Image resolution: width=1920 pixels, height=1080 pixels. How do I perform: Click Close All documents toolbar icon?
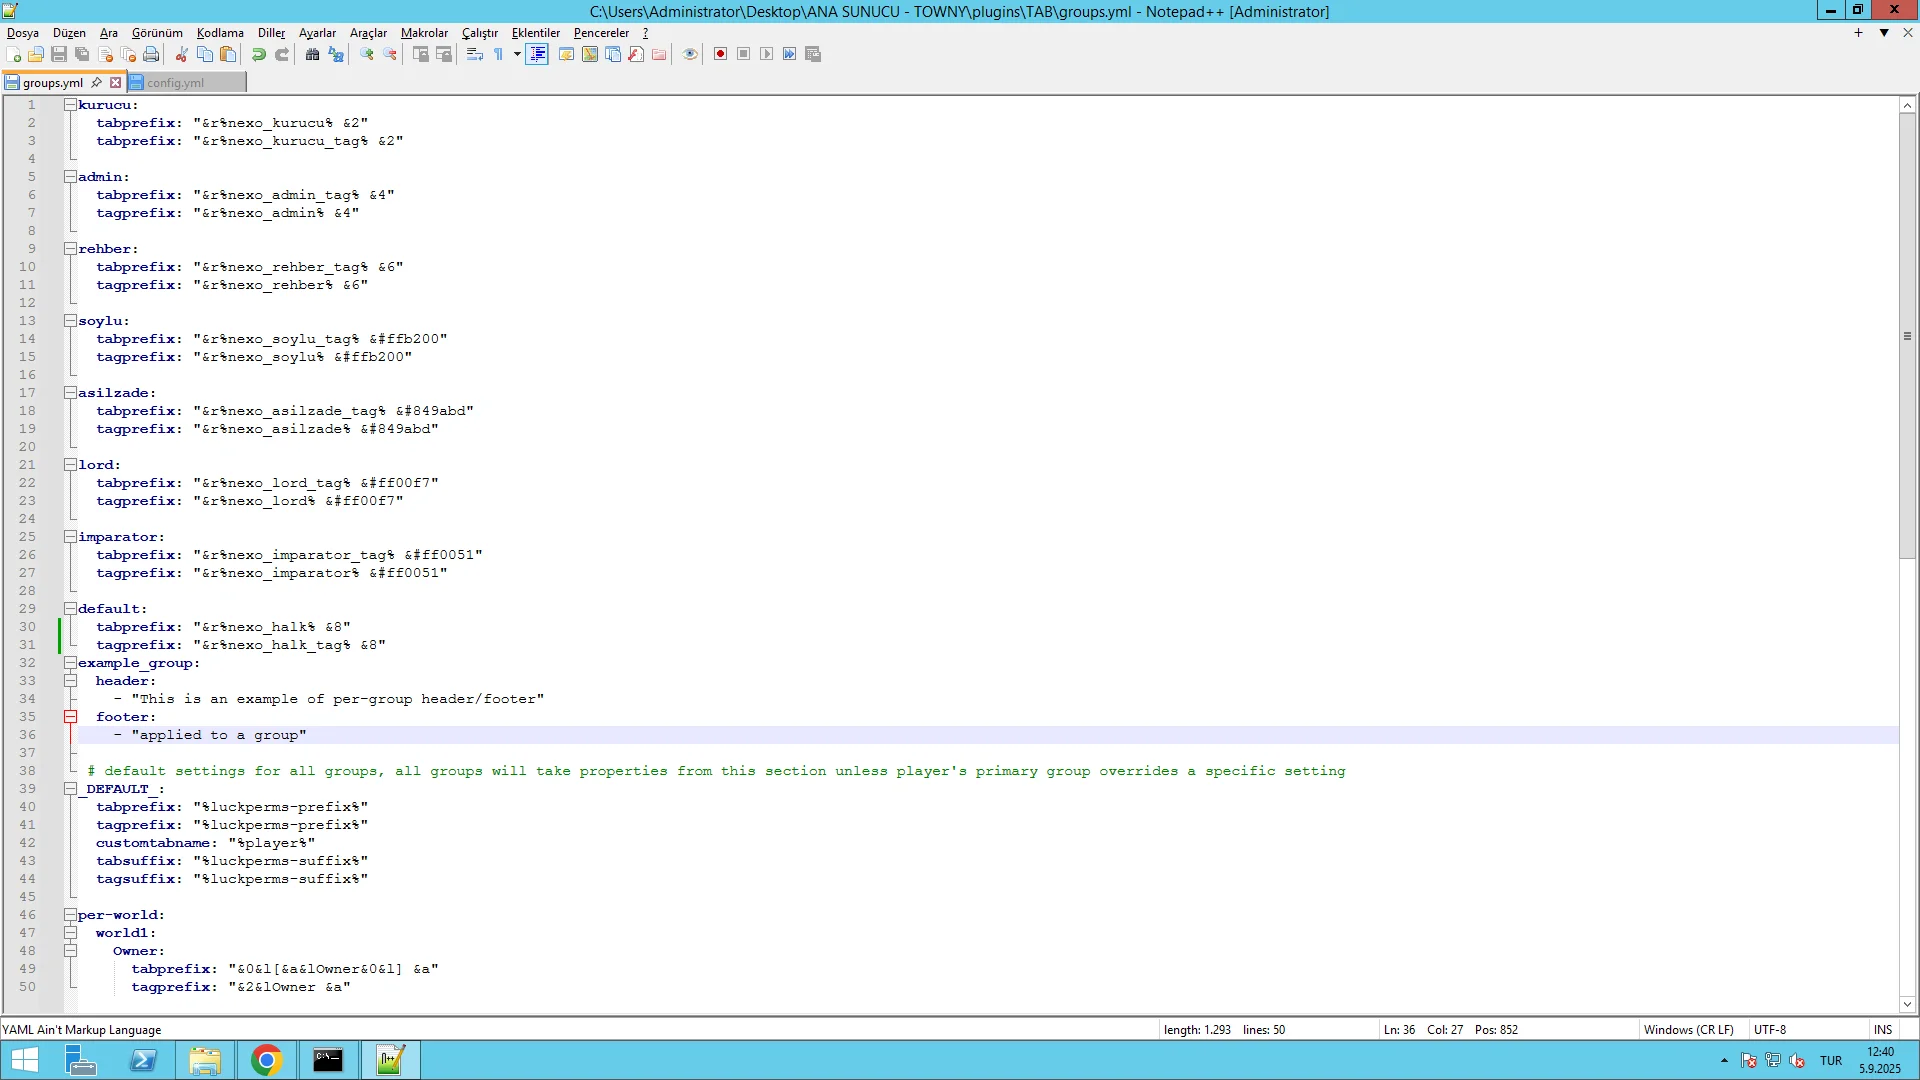pyautogui.click(x=128, y=54)
